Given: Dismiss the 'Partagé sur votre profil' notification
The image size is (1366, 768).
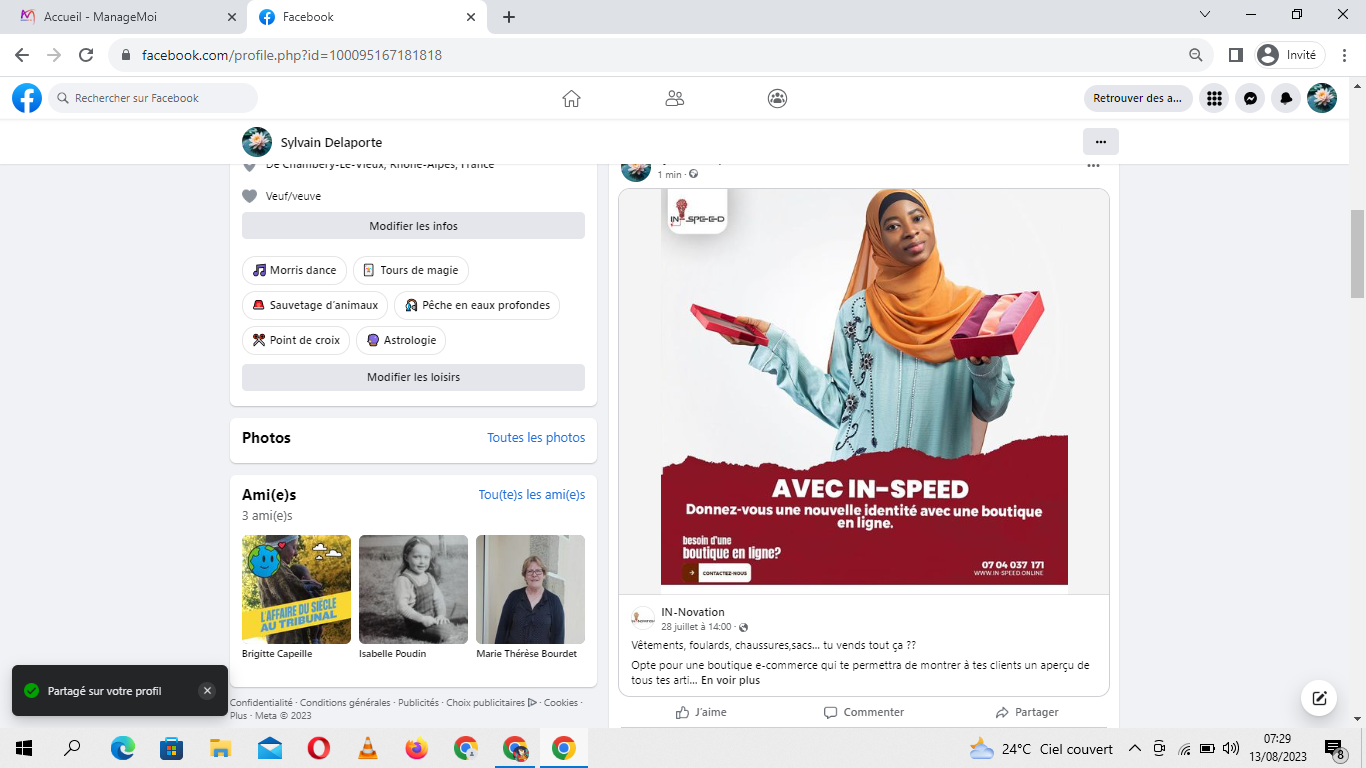Looking at the screenshot, I should tap(206, 691).
